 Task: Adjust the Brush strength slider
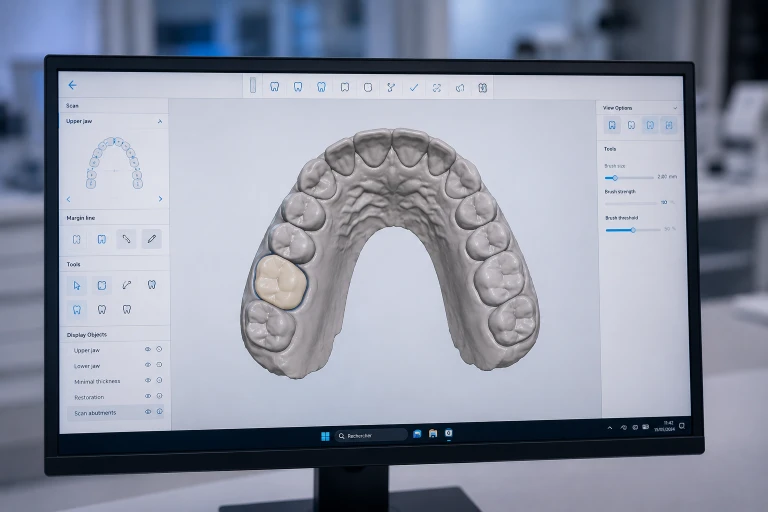coord(630,203)
